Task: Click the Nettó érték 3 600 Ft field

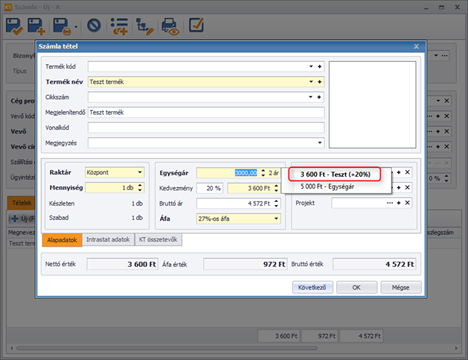Action: [122, 264]
